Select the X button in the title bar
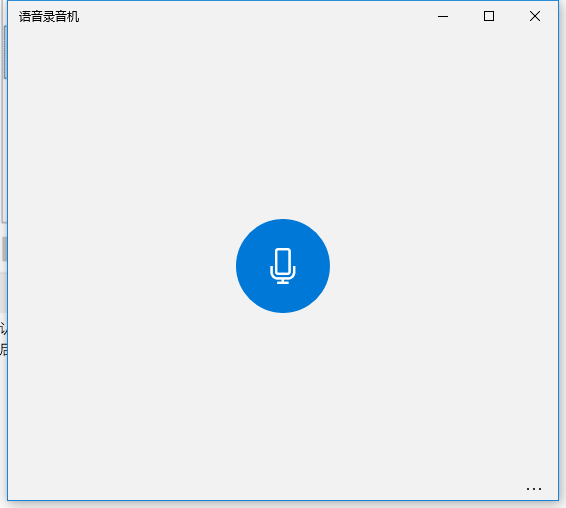566x508 pixels. (535, 16)
